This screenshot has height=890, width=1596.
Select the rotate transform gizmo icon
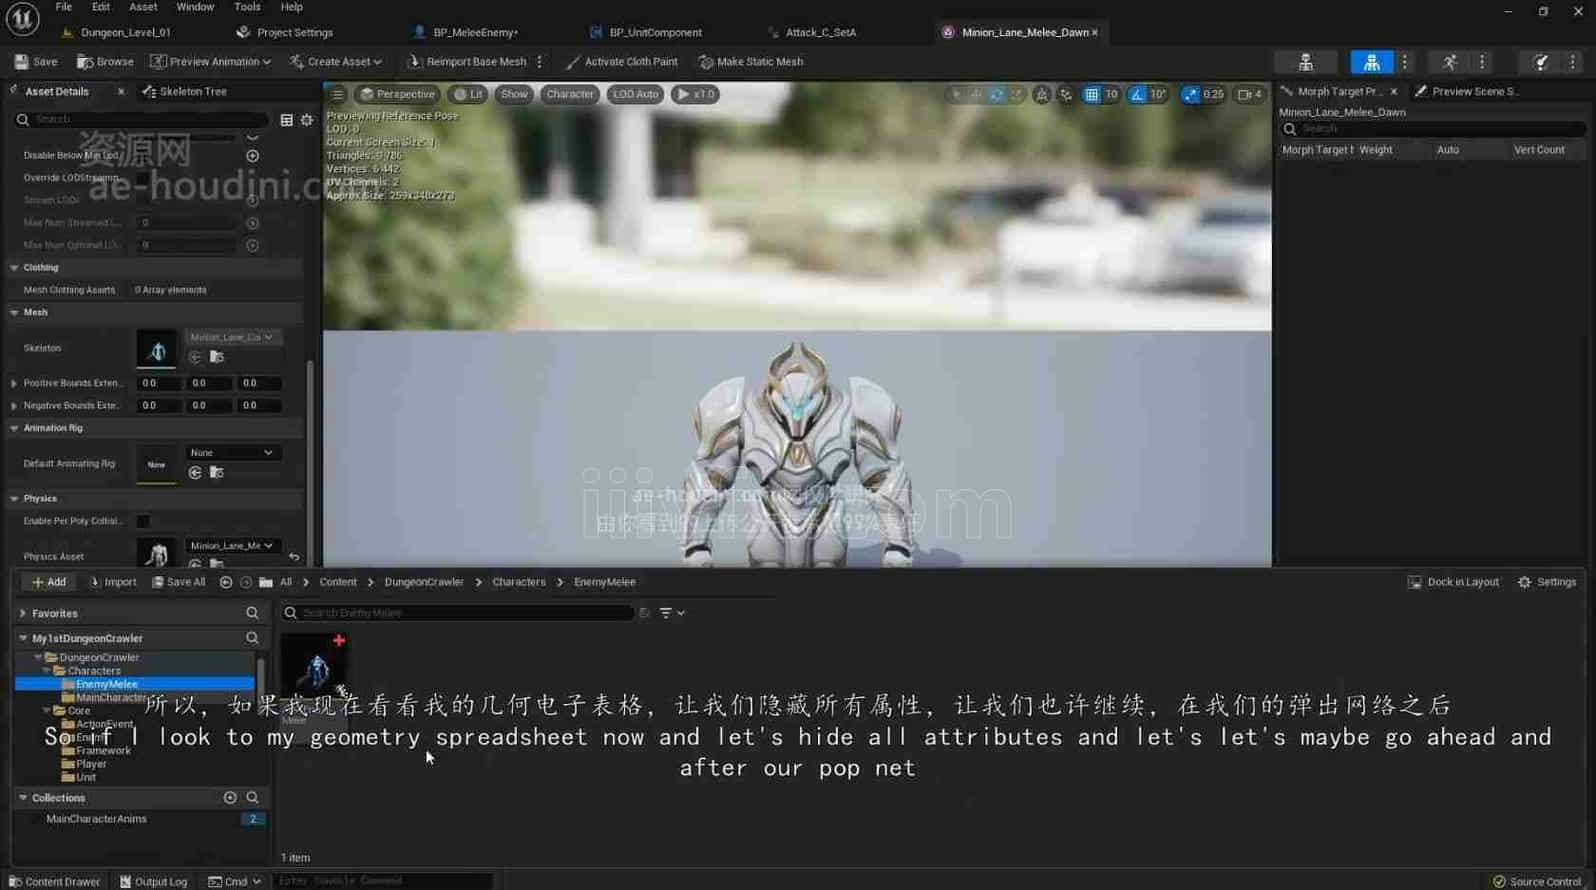click(x=996, y=94)
